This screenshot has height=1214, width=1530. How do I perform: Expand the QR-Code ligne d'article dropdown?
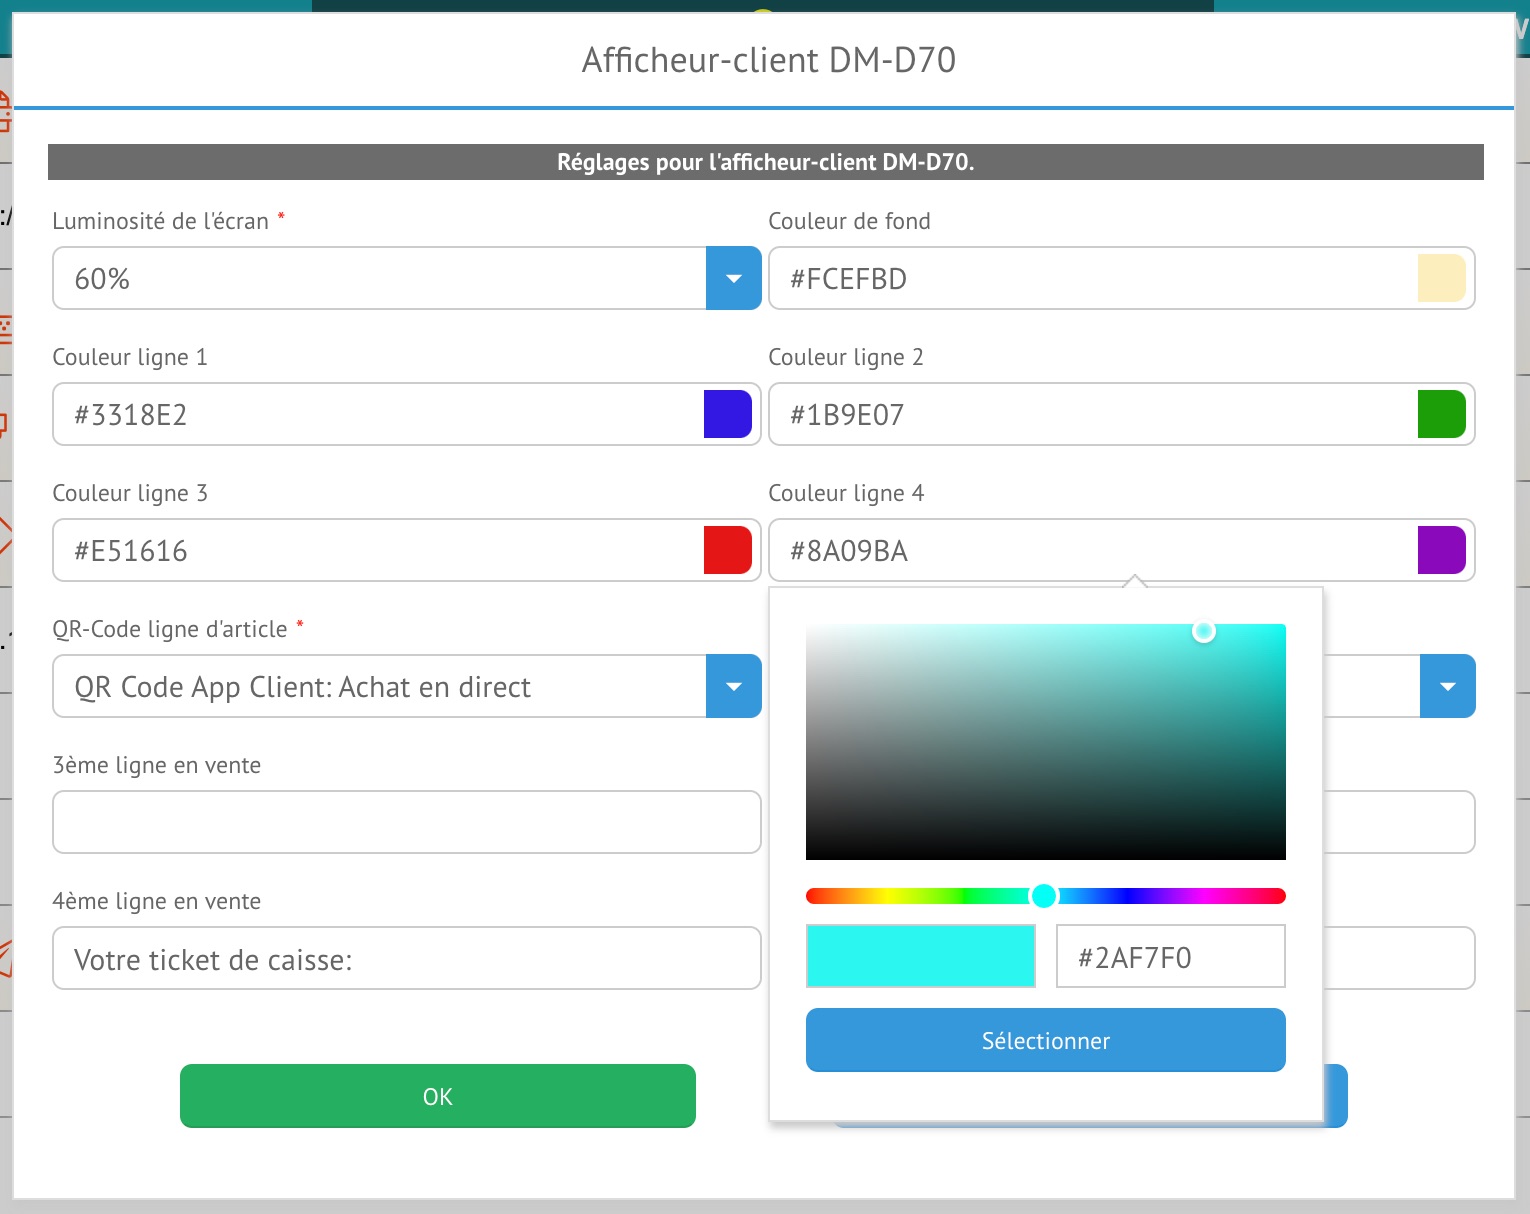(x=733, y=687)
